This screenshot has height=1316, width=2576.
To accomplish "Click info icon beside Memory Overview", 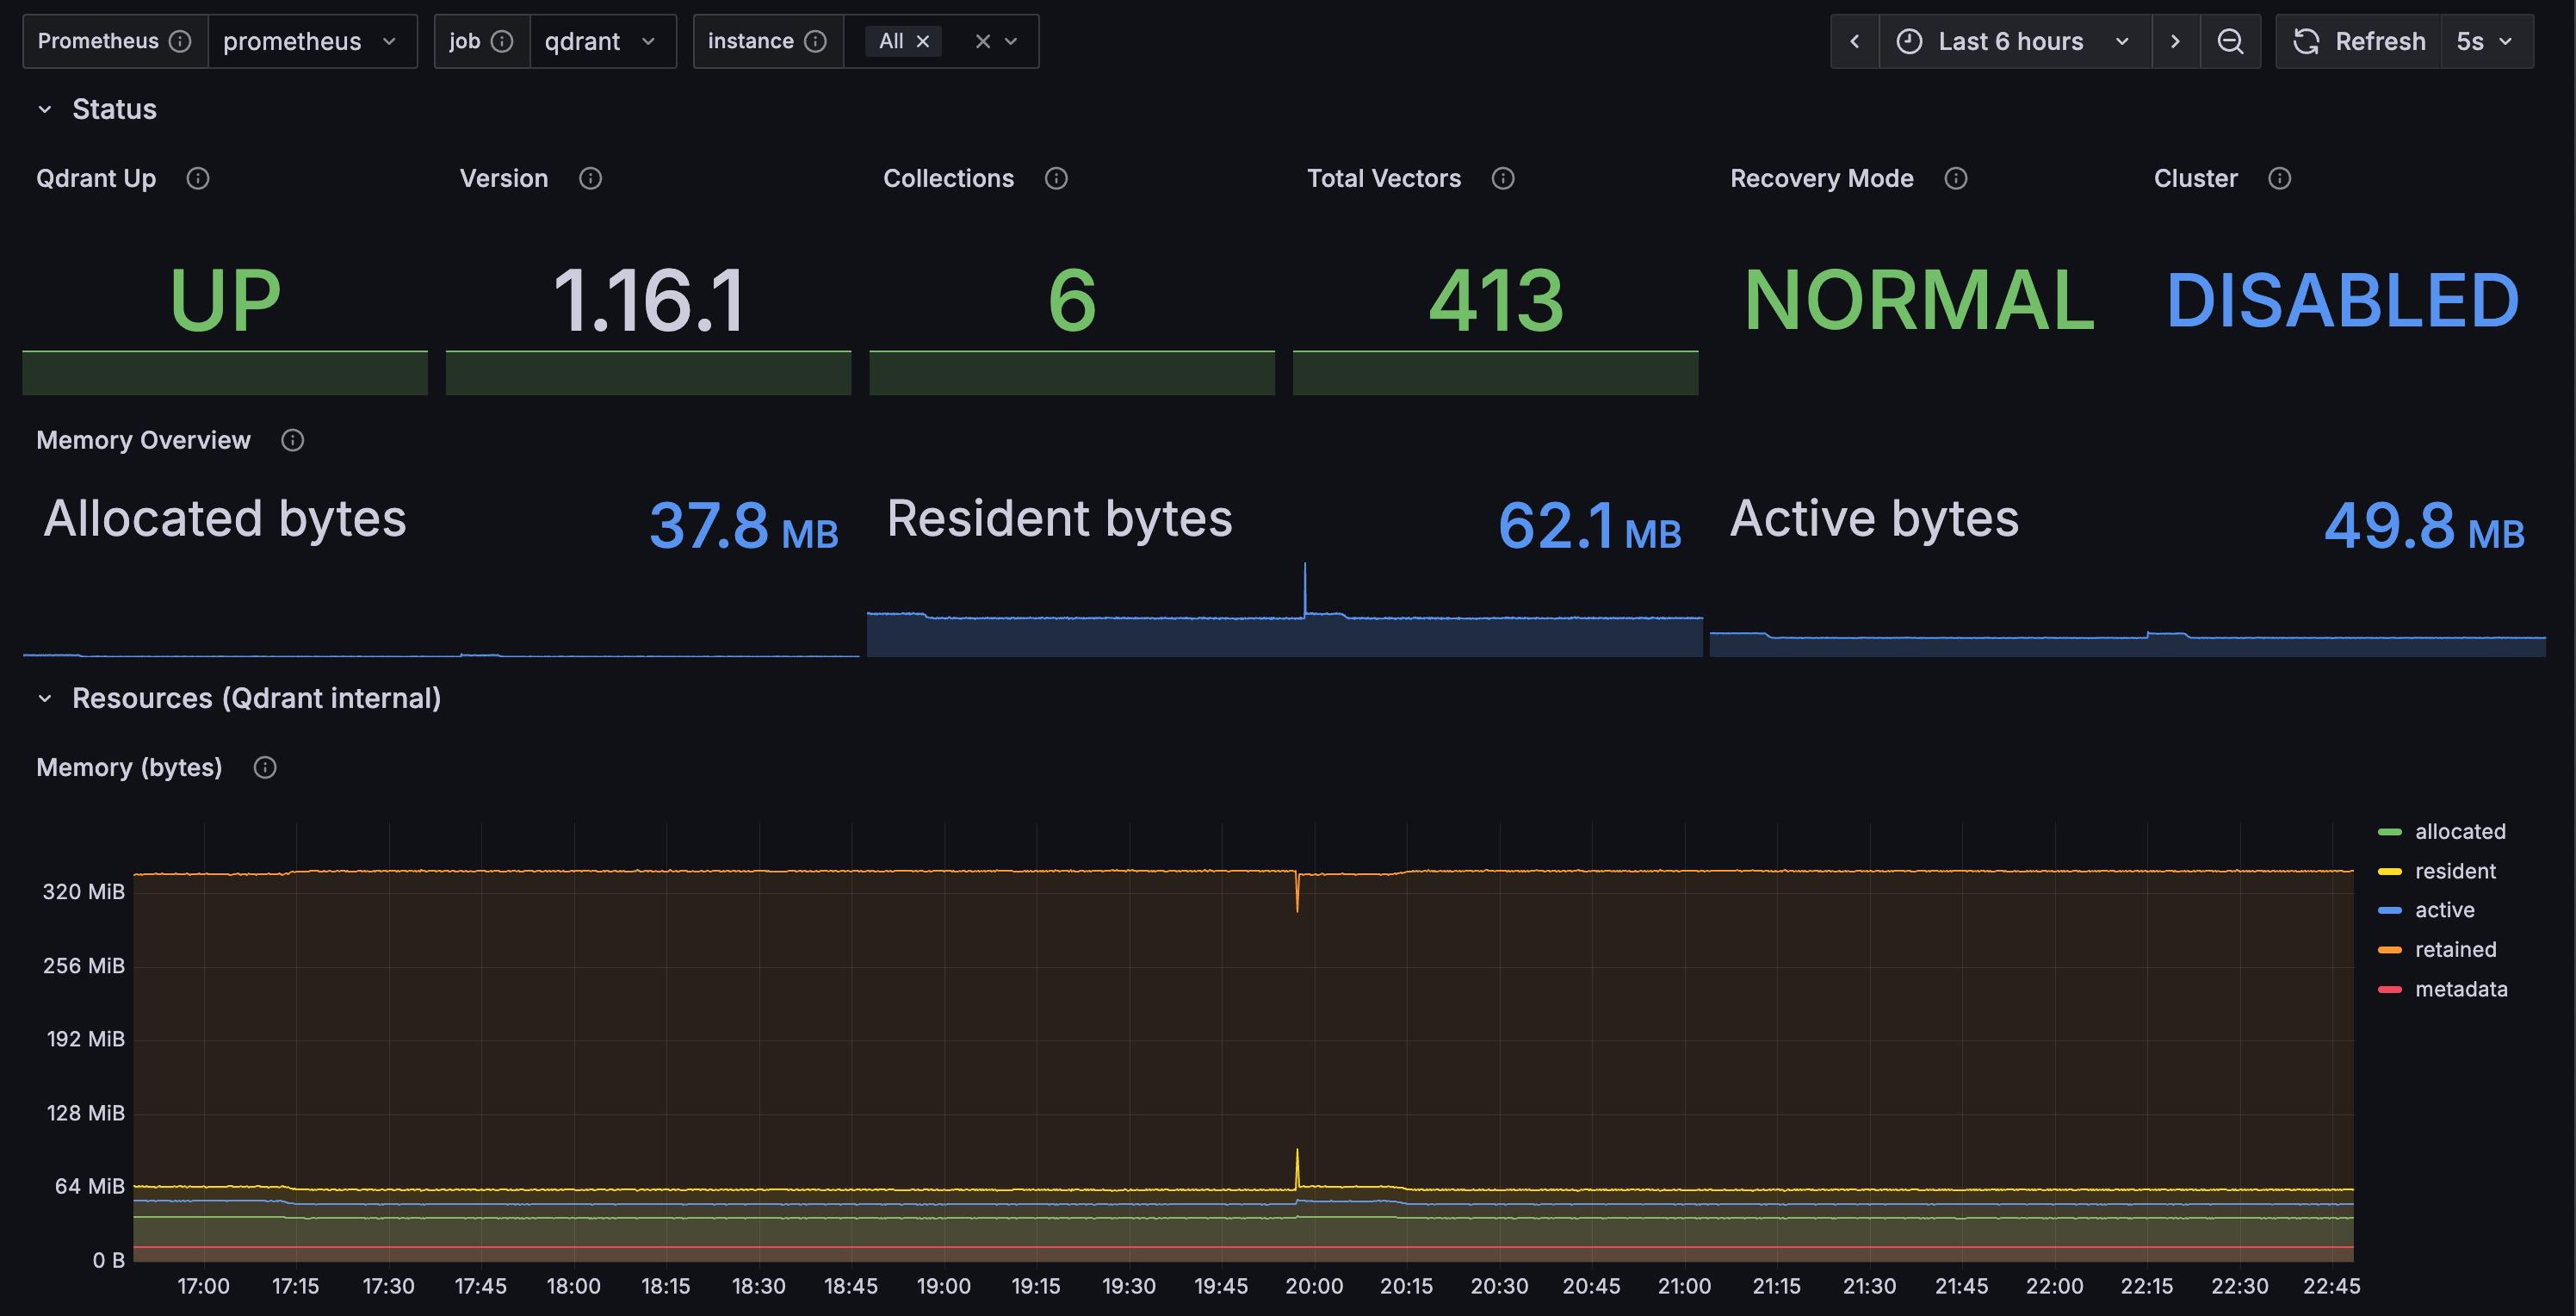I will point(292,440).
